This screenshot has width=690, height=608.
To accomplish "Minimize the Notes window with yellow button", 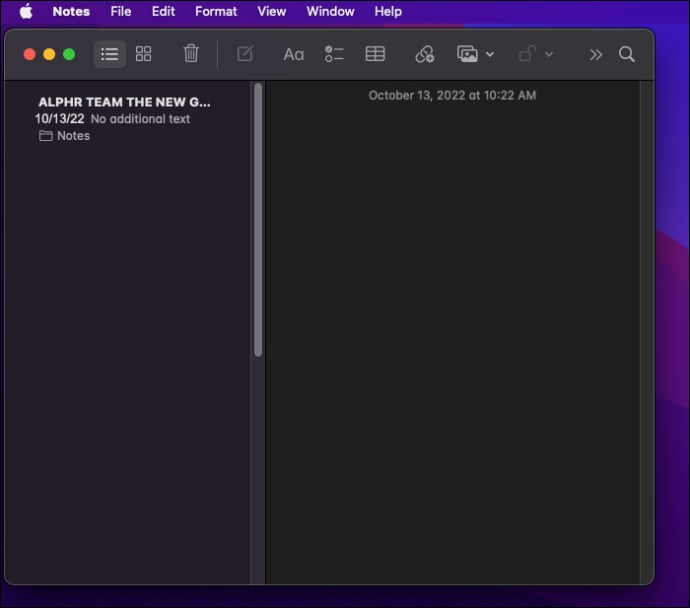I will coord(49,54).
